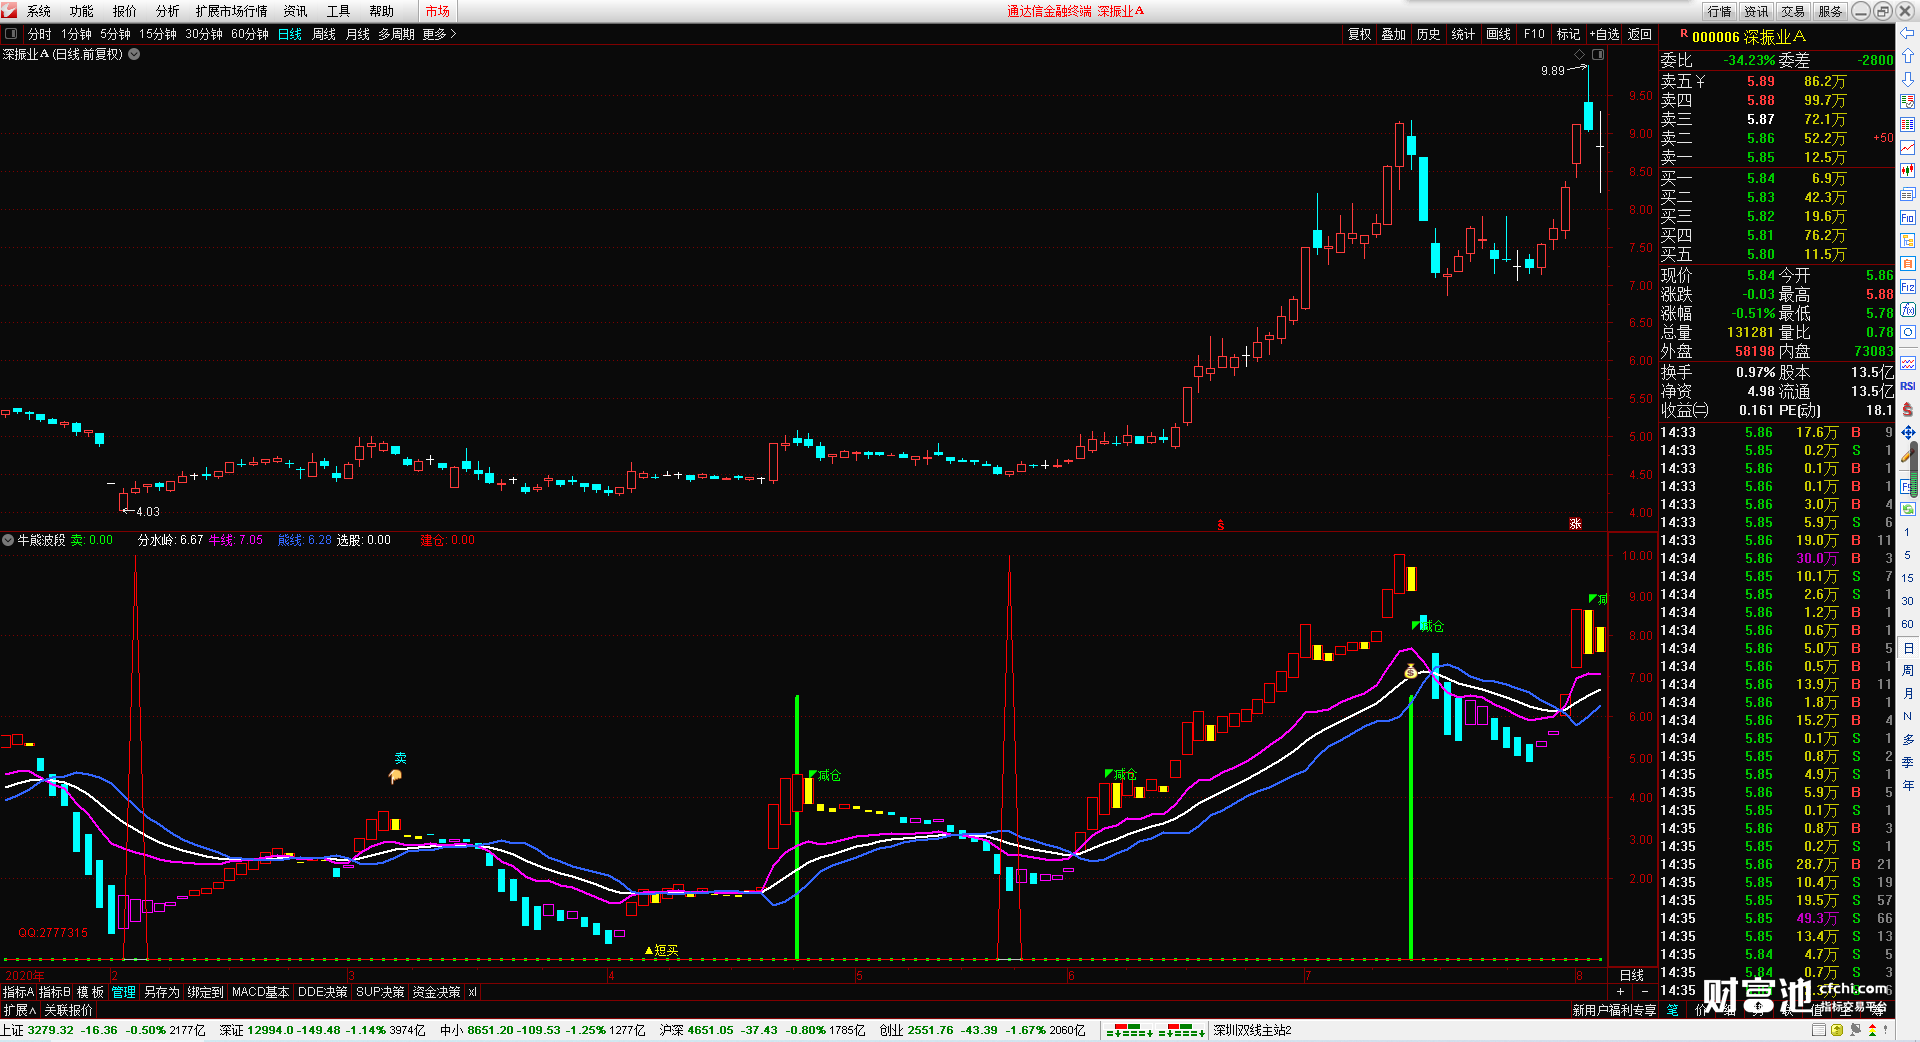Click the small square icon above main chart
The height and width of the screenshot is (1042, 1920).
(1598, 54)
